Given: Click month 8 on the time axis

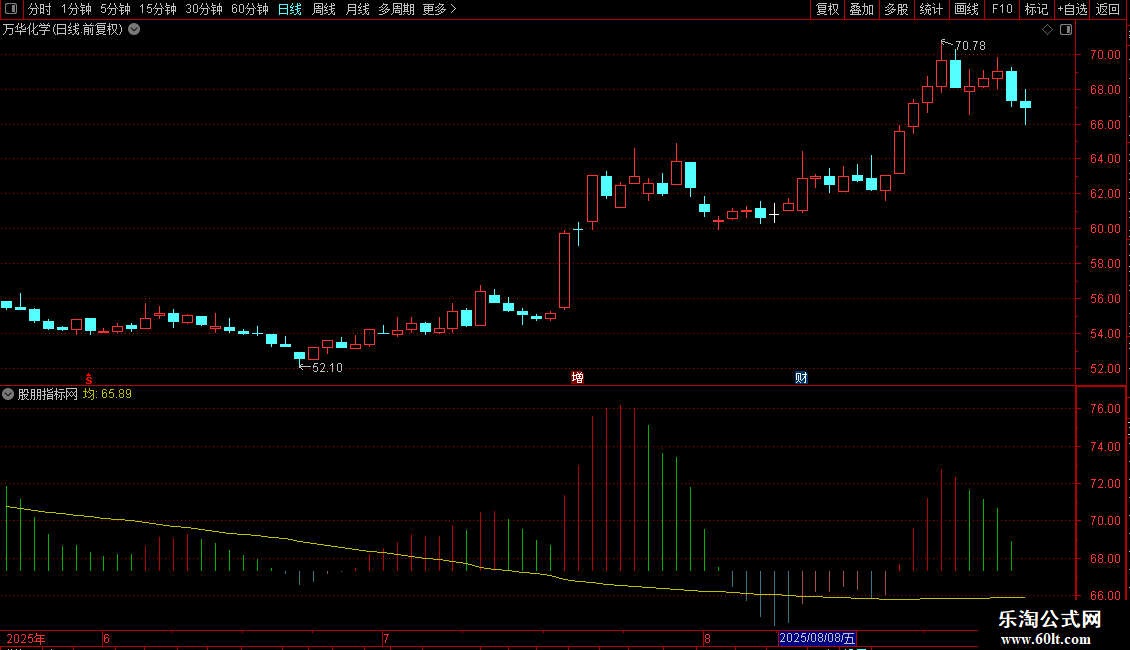Looking at the screenshot, I should tap(707, 638).
